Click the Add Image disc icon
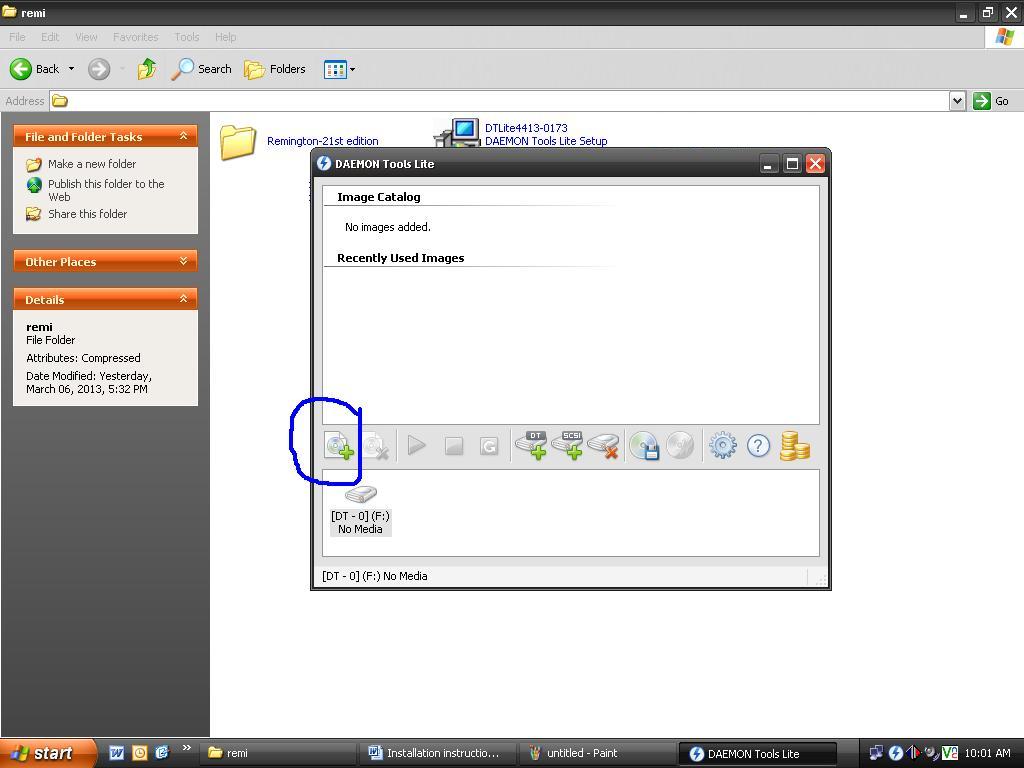The width and height of the screenshot is (1024, 768). [x=340, y=447]
